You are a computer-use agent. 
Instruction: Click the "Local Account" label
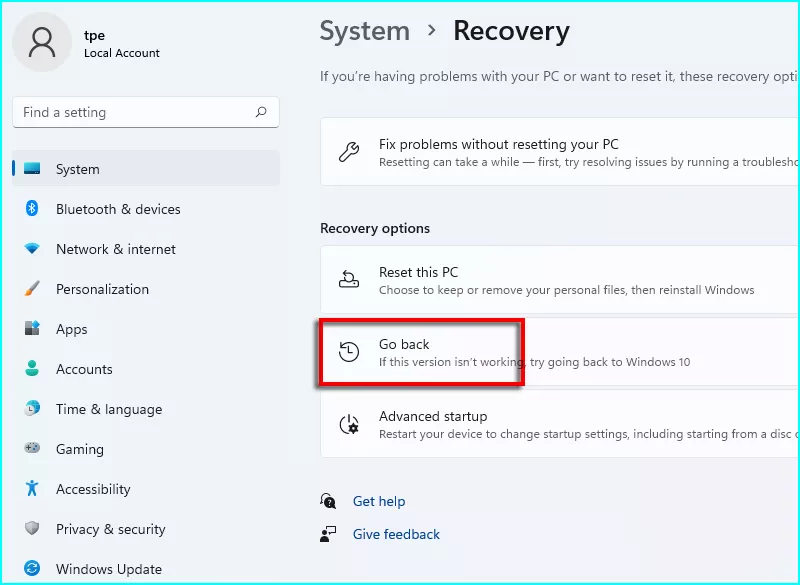122,53
